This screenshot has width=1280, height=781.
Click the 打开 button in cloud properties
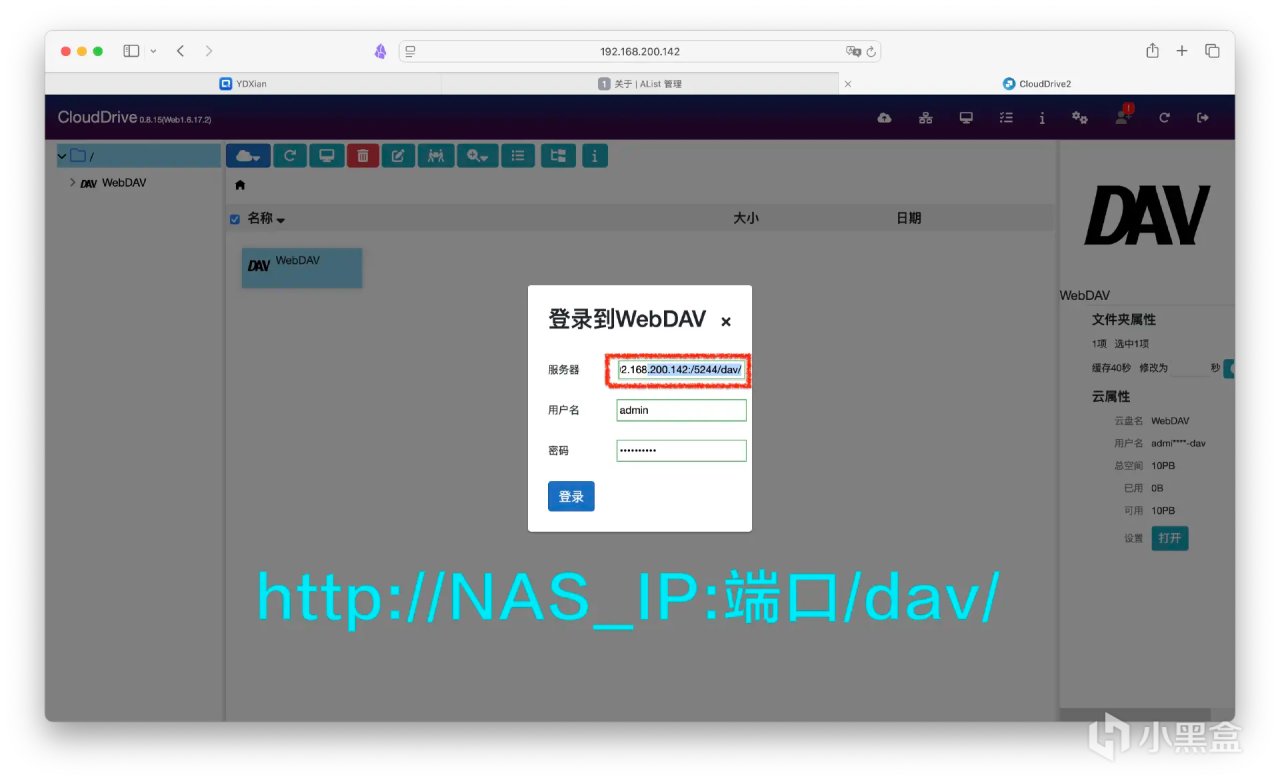[x=1170, y=538]
